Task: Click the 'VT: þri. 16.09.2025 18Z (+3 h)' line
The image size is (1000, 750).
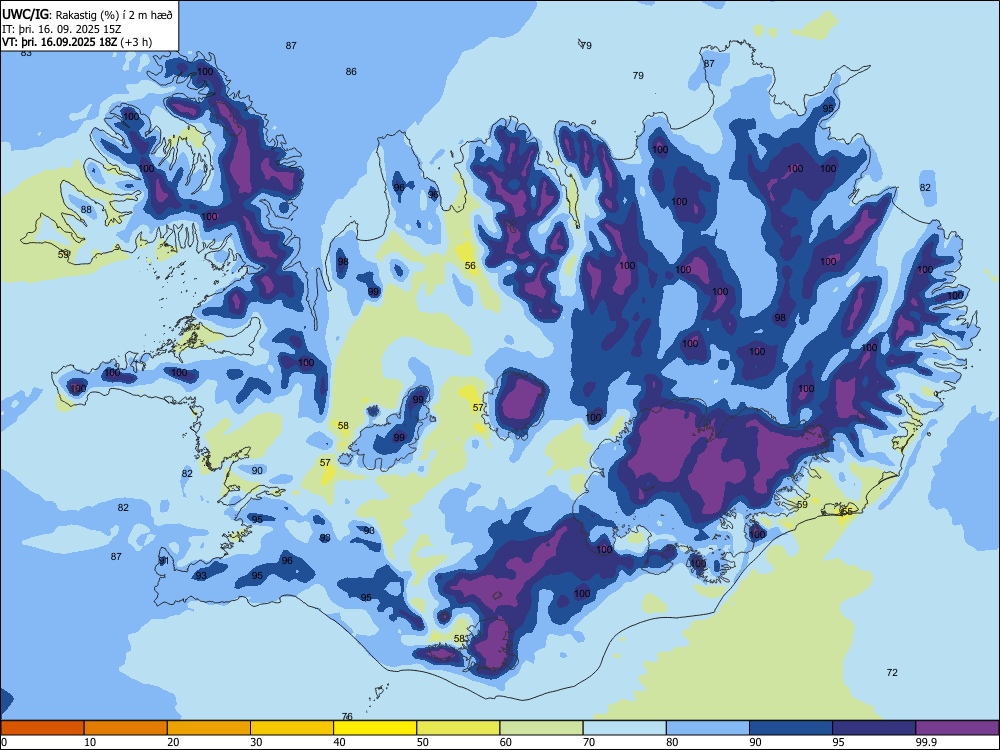Action: coord(77,42)
